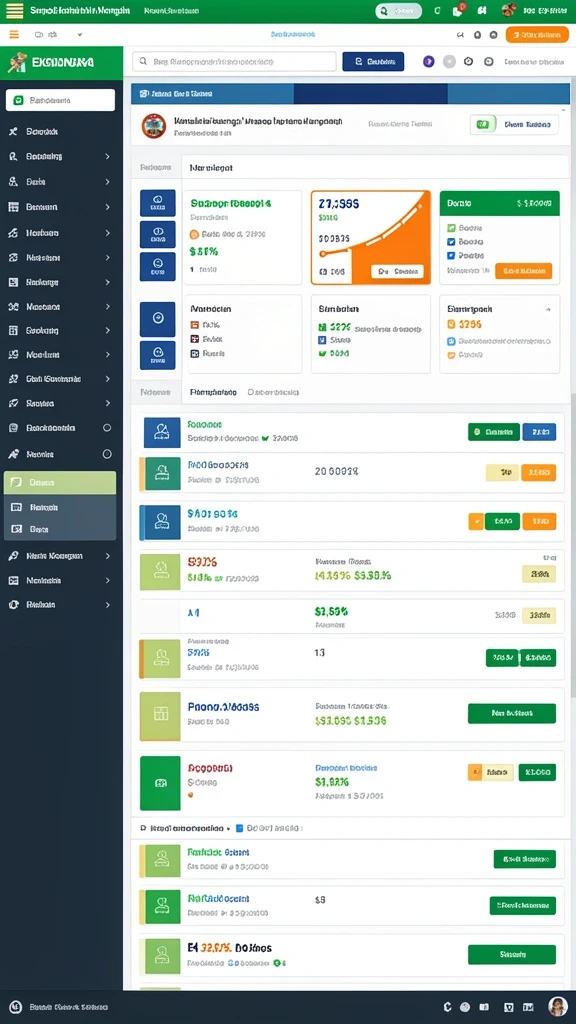
Task: Open the notification icon with the red badge
Action: [x=458, y=10]
